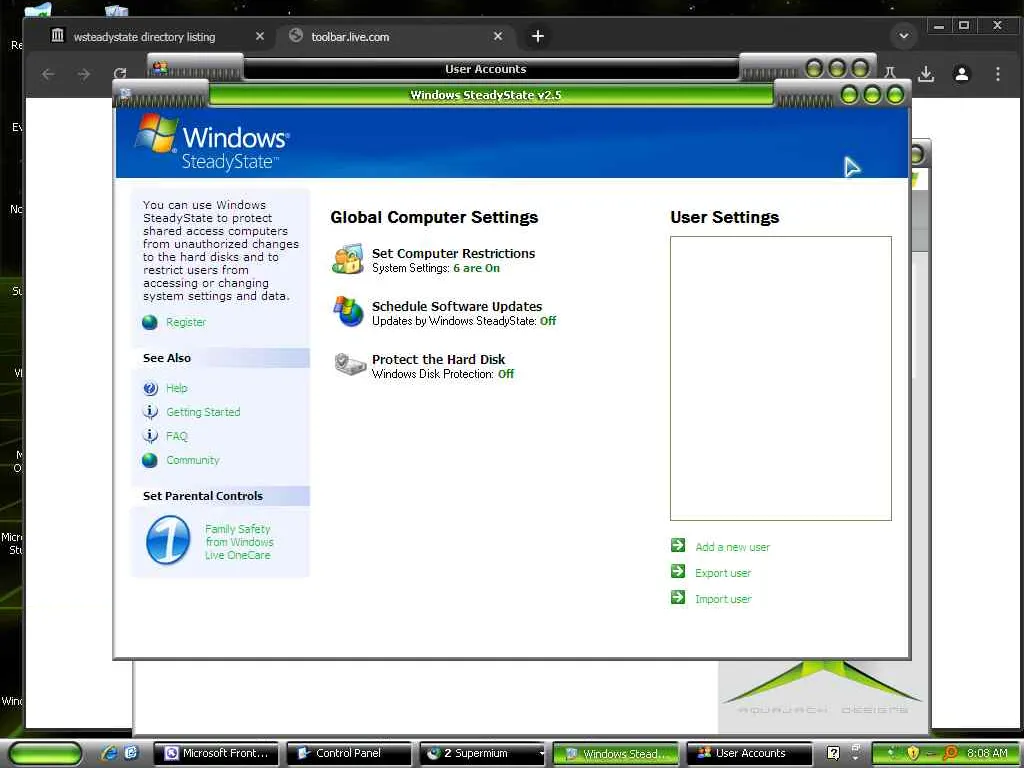This screenshot has width=1024, height=768.
Task: Click the OneCare number one icon
Action: tap(168, 540)
